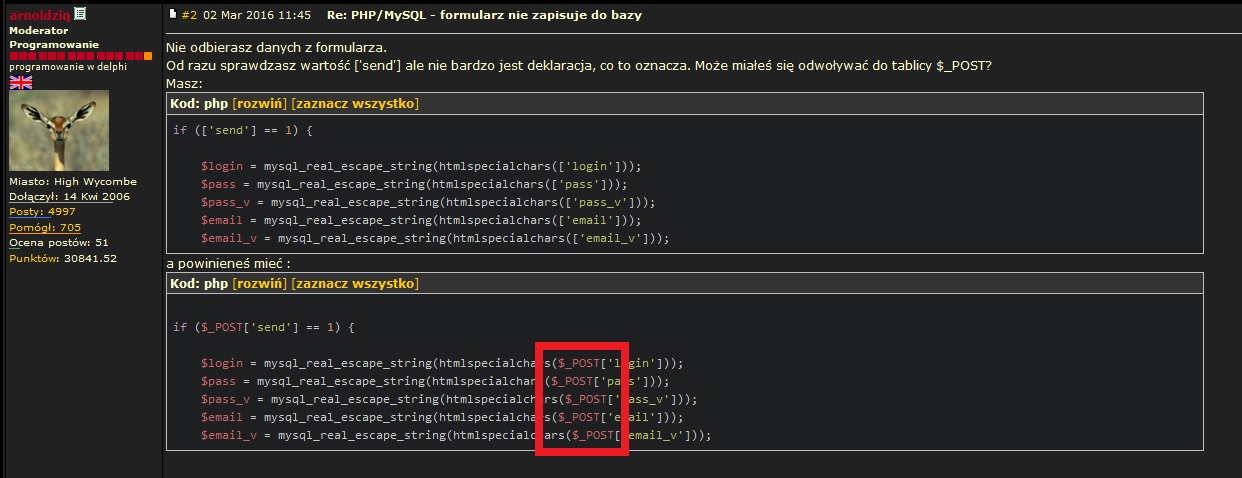The width and height of the screenshot is (1242, 478).
Task: Click the UK flag icon under the rank
Action: click(20, 82)
